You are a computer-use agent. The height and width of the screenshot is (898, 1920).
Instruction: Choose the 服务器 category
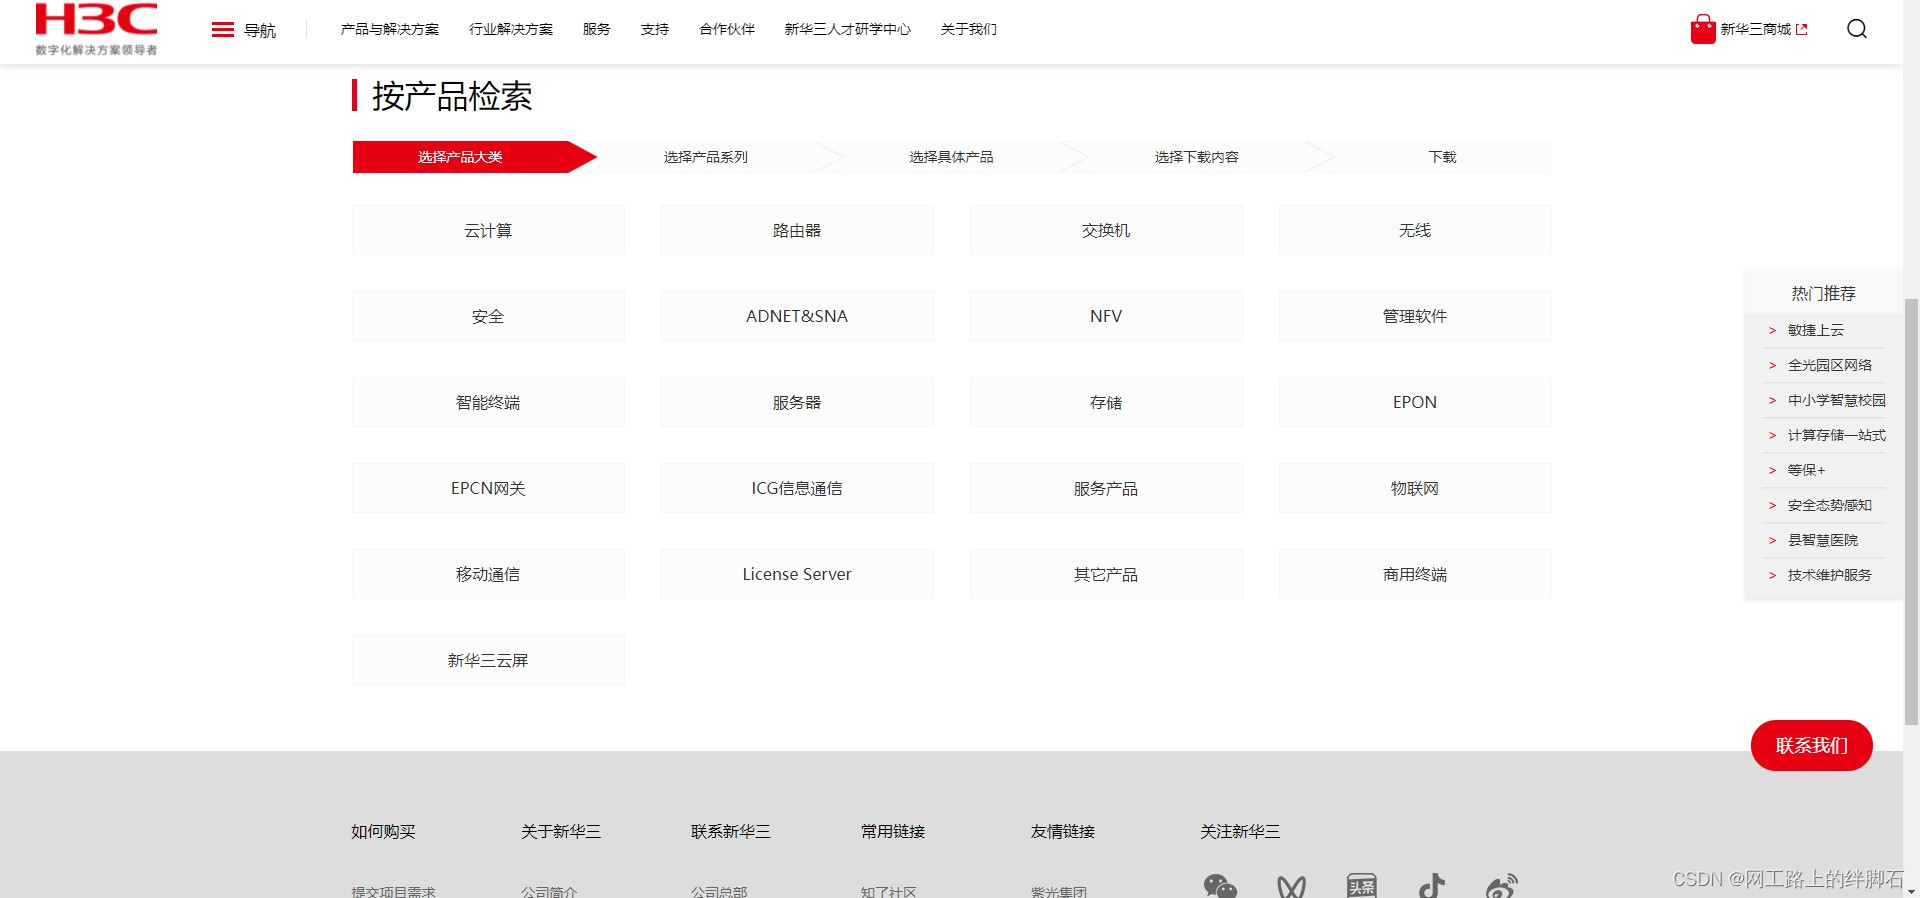(x=797, y=402)
